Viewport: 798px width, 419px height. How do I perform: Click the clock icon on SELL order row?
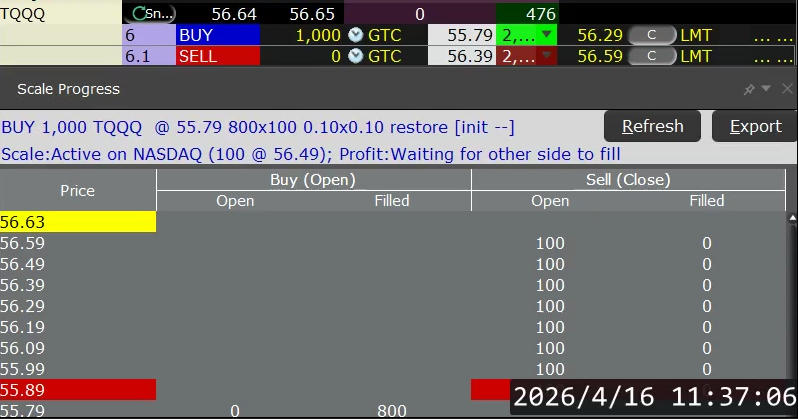tap(357, 57)
